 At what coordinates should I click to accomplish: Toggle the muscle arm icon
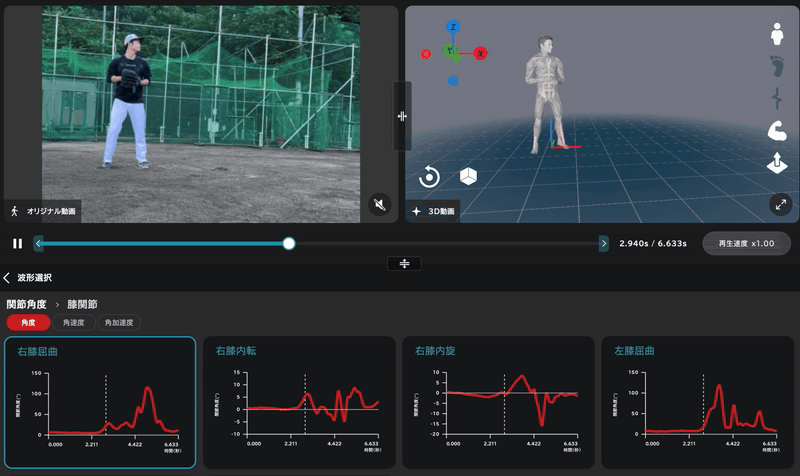777,130
